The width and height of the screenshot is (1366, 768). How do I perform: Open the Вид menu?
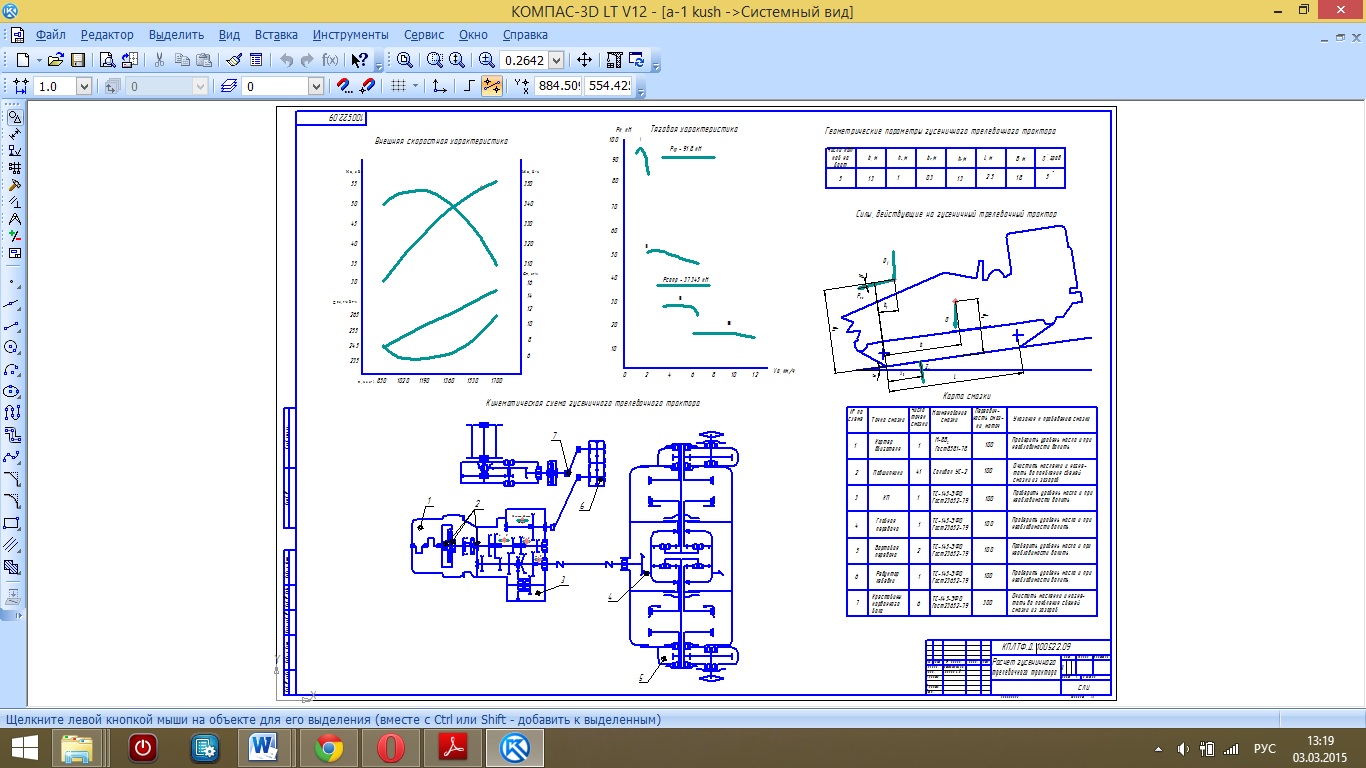pos(229,34)
